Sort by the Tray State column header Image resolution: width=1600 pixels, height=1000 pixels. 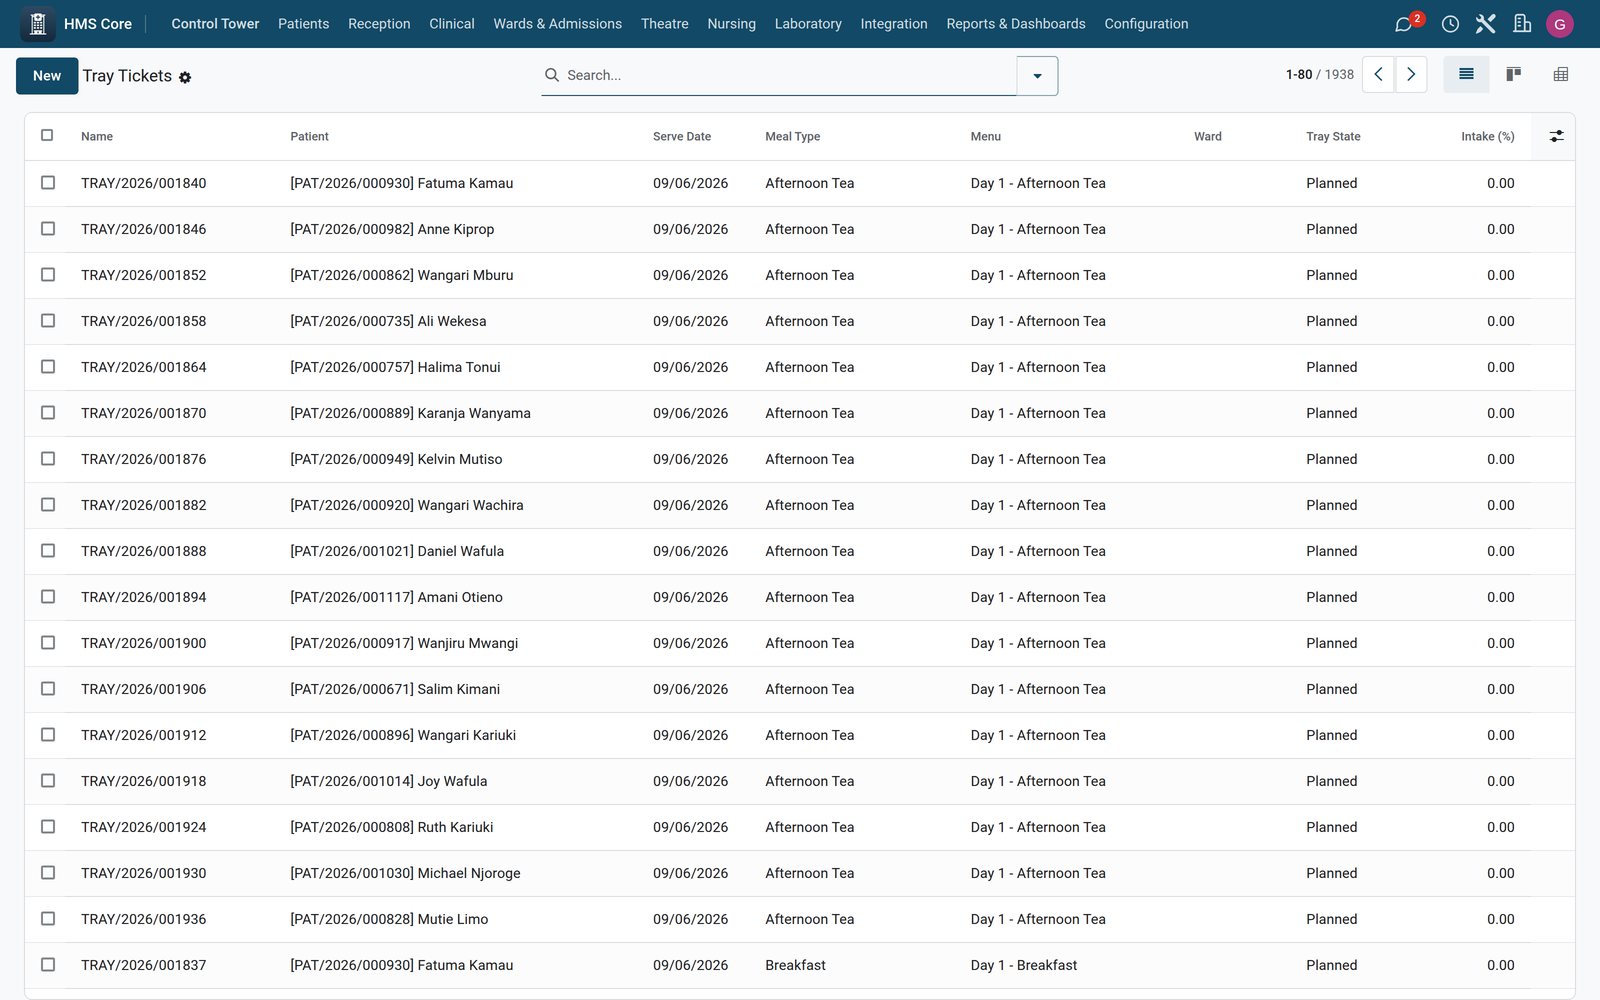pyautogui.click(x=1333, y=137)
